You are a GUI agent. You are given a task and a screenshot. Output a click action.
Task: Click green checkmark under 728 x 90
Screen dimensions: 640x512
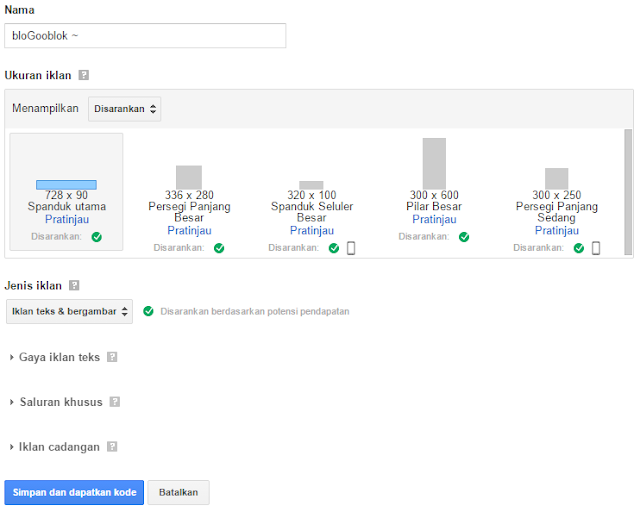click(97, 237)
